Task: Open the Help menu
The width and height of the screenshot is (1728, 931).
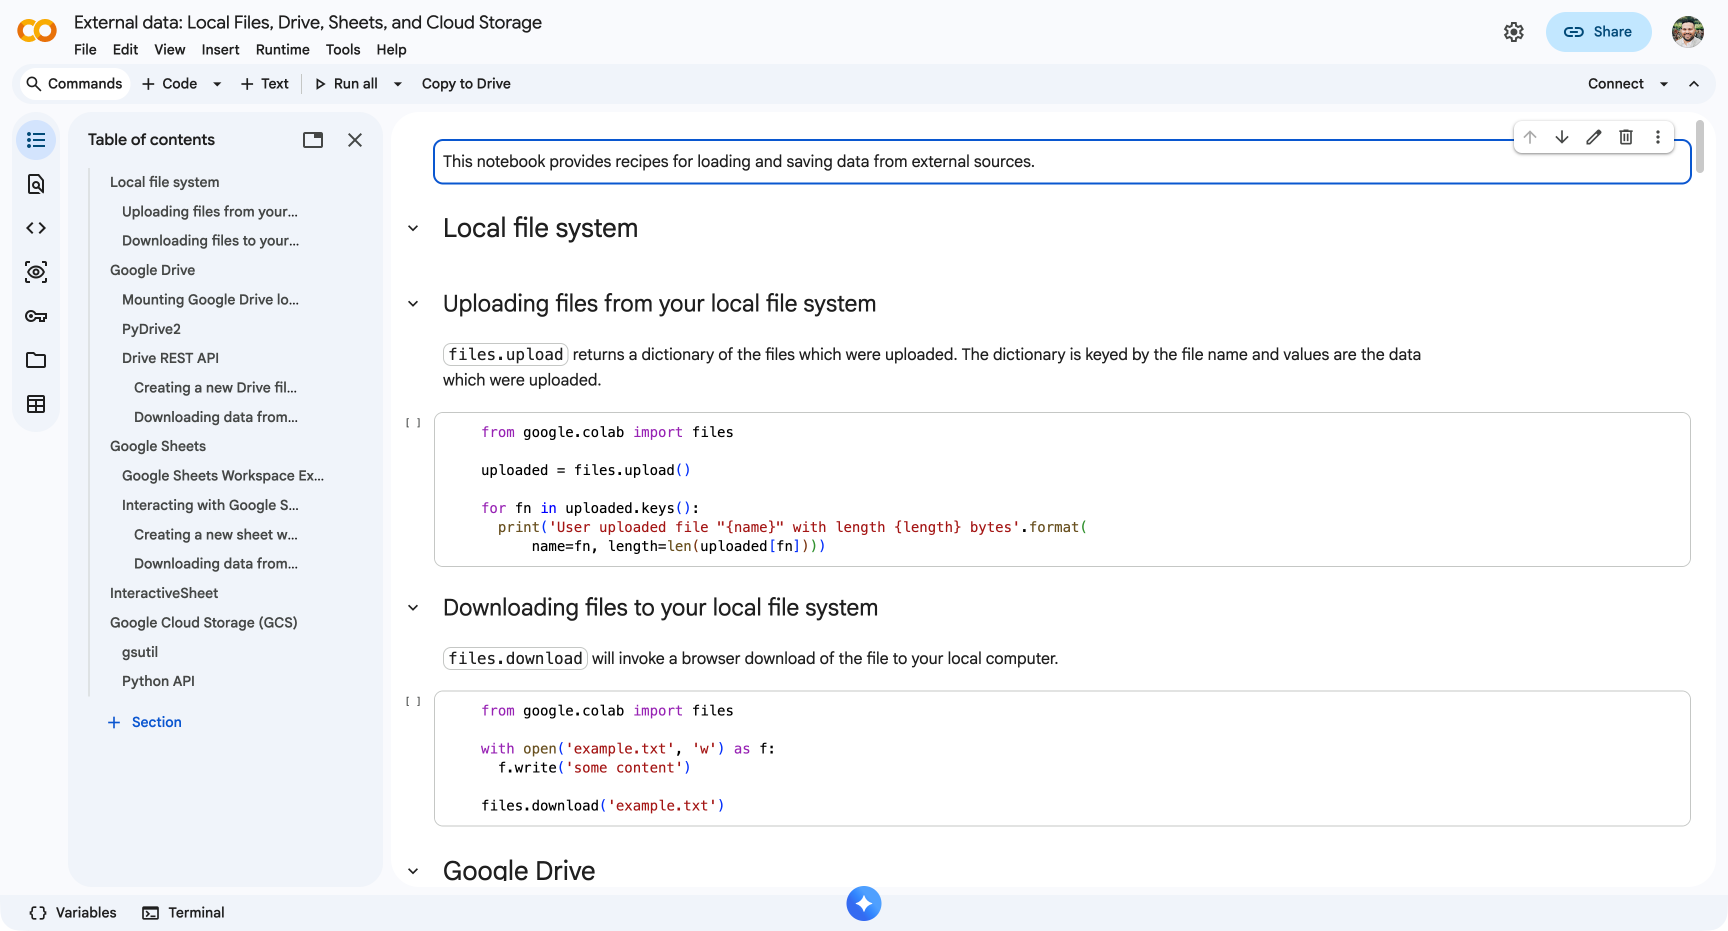Action: 391,50
